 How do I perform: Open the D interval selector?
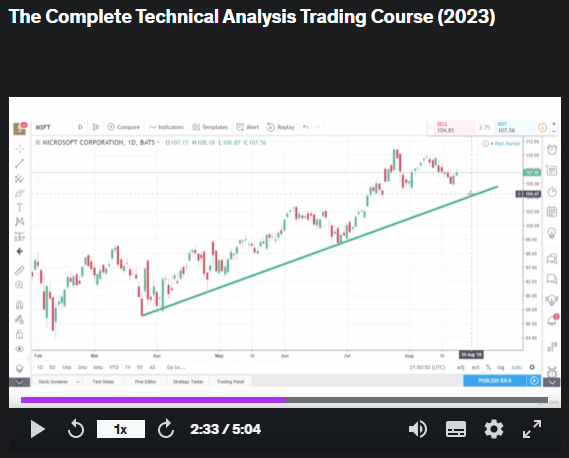point(80,127)
